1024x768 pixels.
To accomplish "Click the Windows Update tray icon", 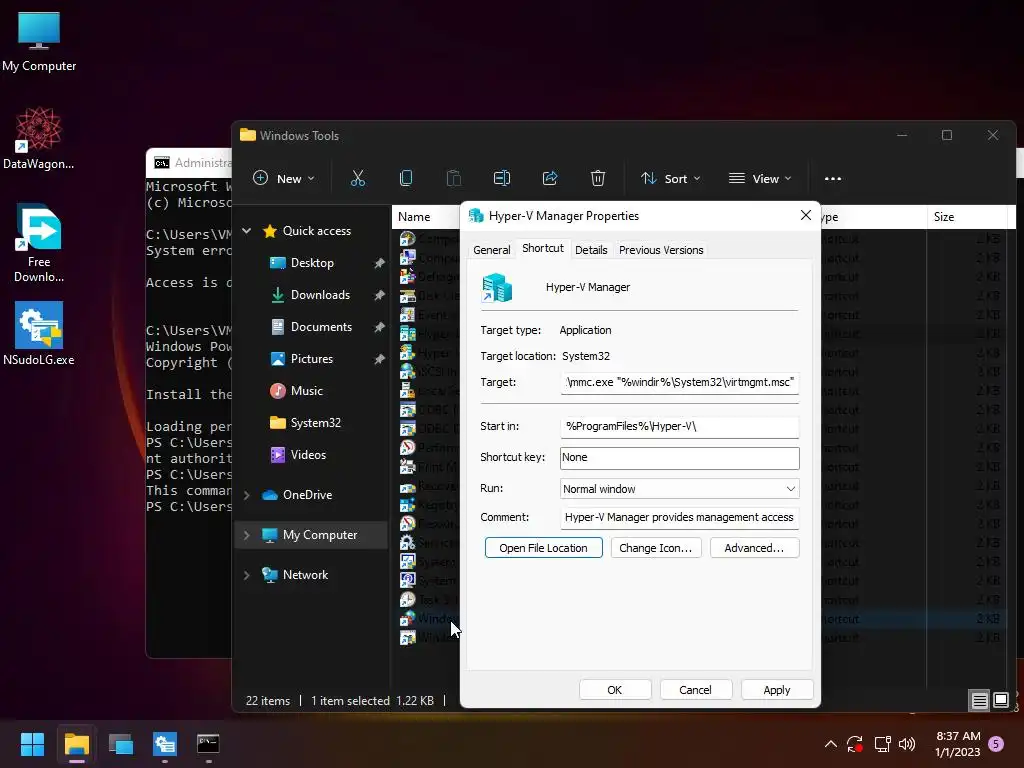I will tap(855, 744).
